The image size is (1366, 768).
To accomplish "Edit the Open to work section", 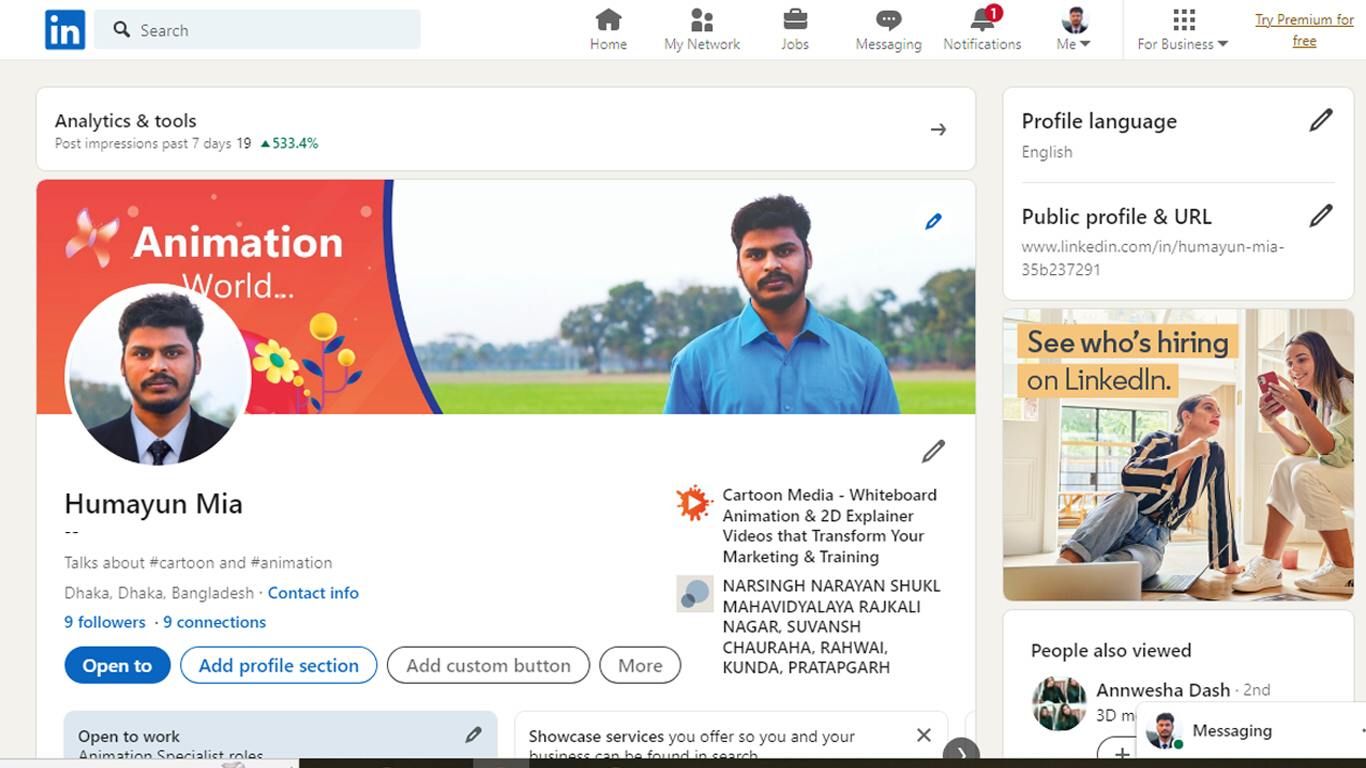I will point(473,734).
